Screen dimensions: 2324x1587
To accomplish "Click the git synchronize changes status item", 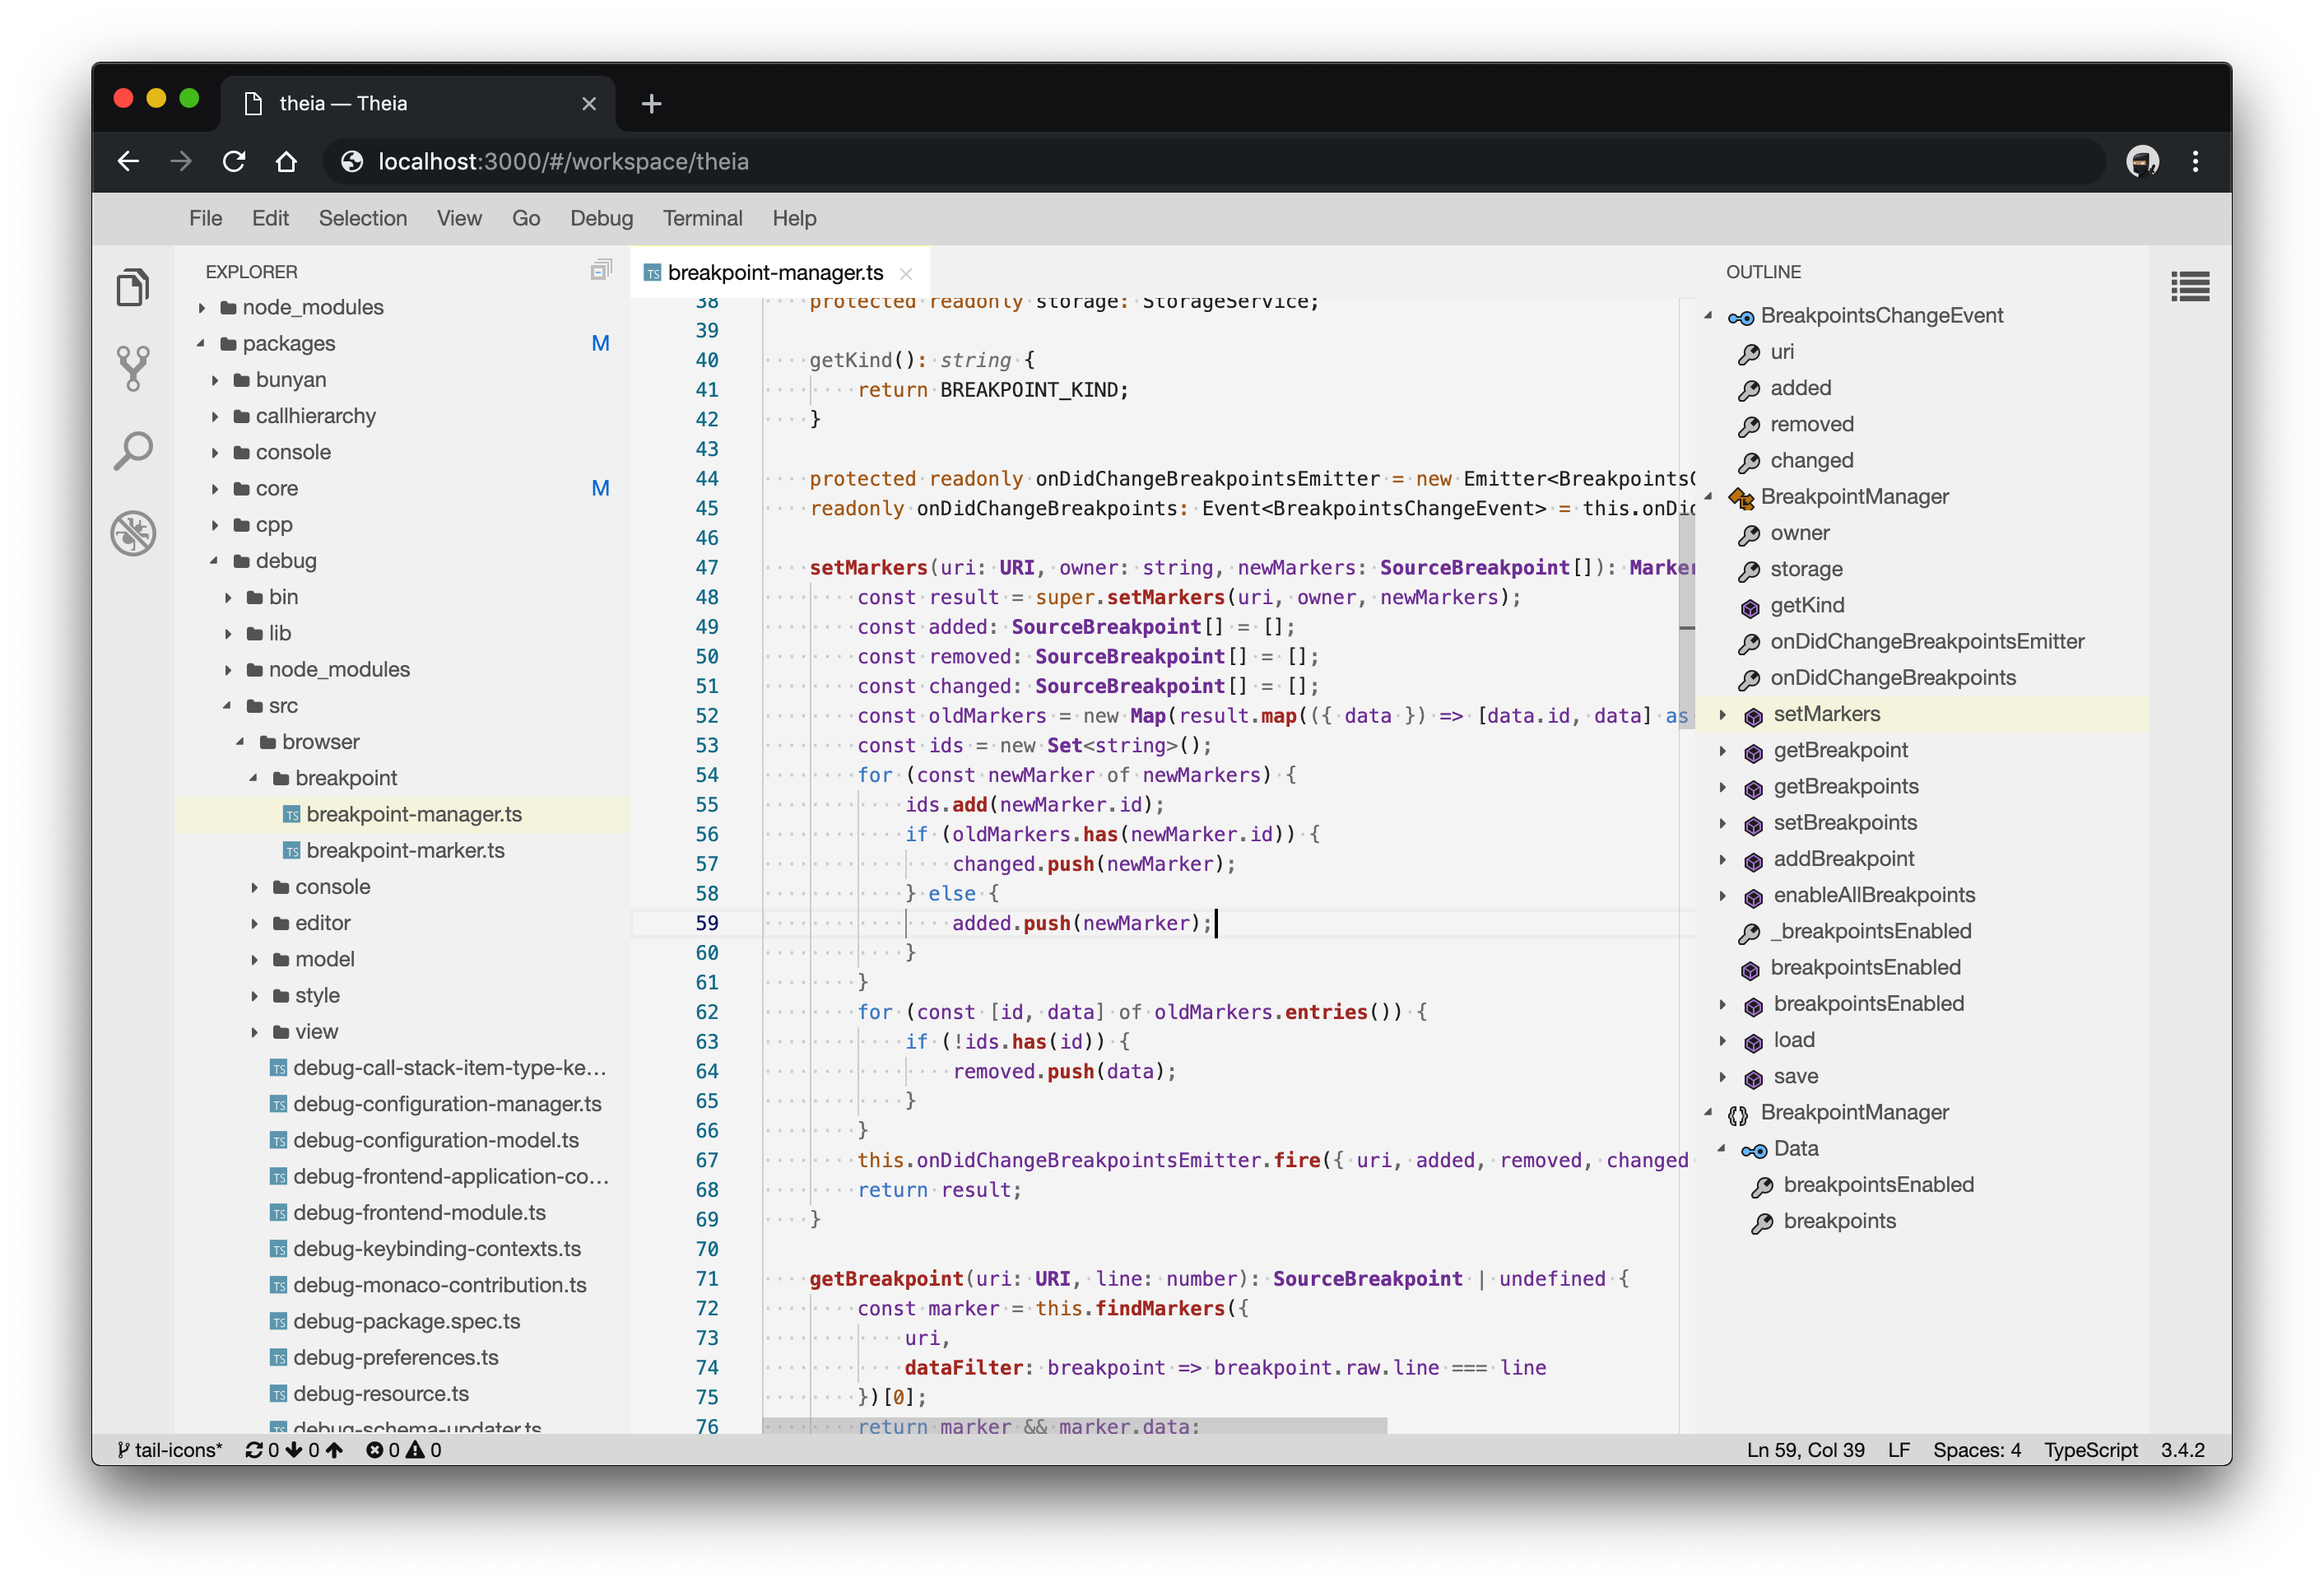I will pyautogui.click(x=294, y=1450).
